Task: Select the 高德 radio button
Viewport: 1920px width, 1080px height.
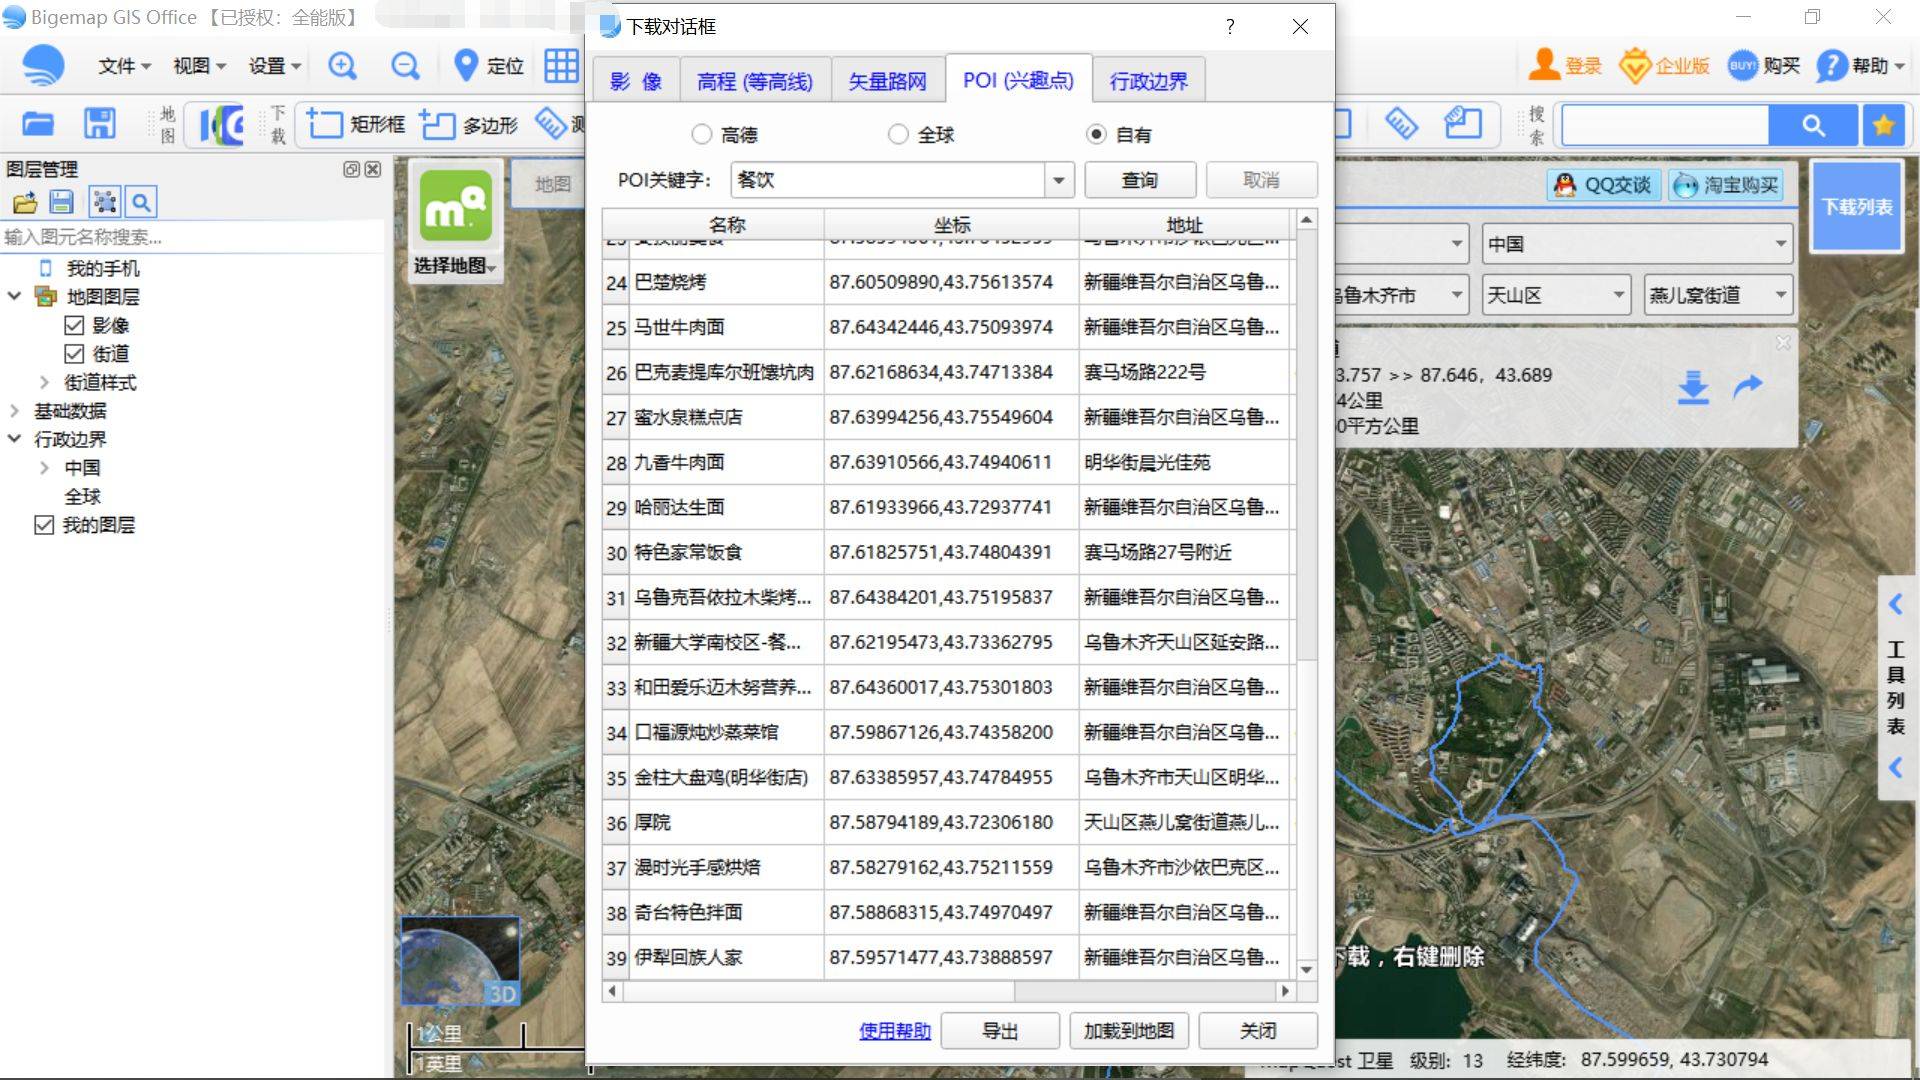Action: (702, 134)
